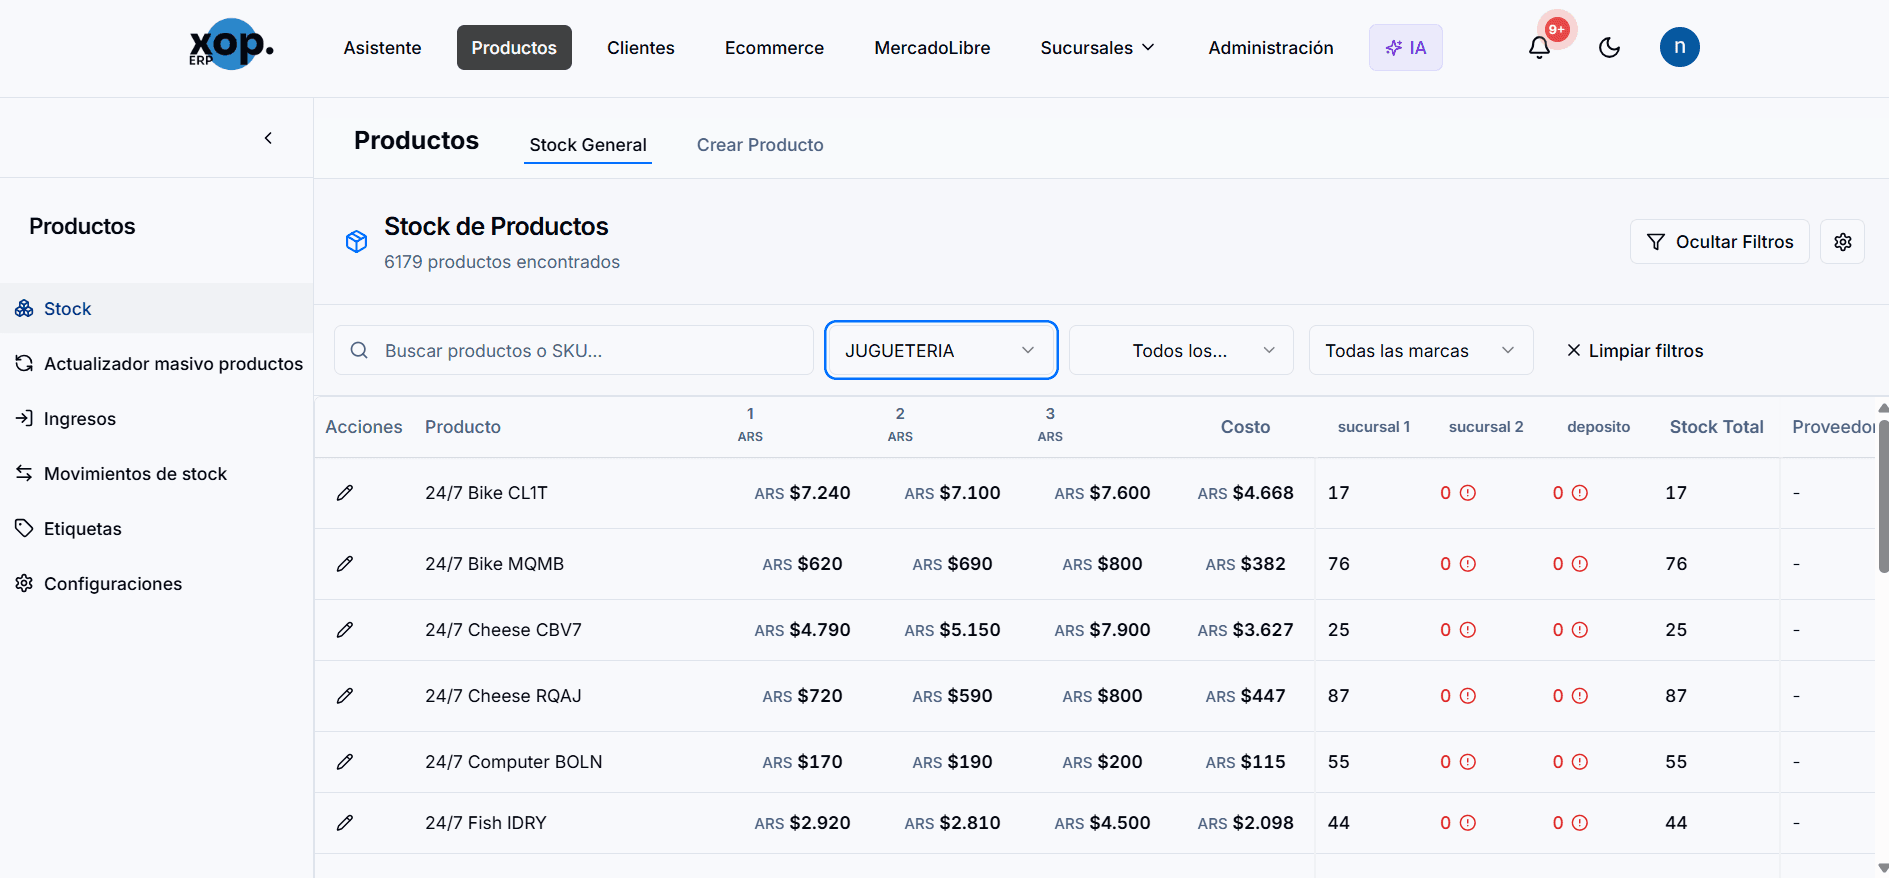This screenshot has height=878, width=1889.
Task: Edit product 24/7 Fish IDRY
Action: [x=345, y=823]
